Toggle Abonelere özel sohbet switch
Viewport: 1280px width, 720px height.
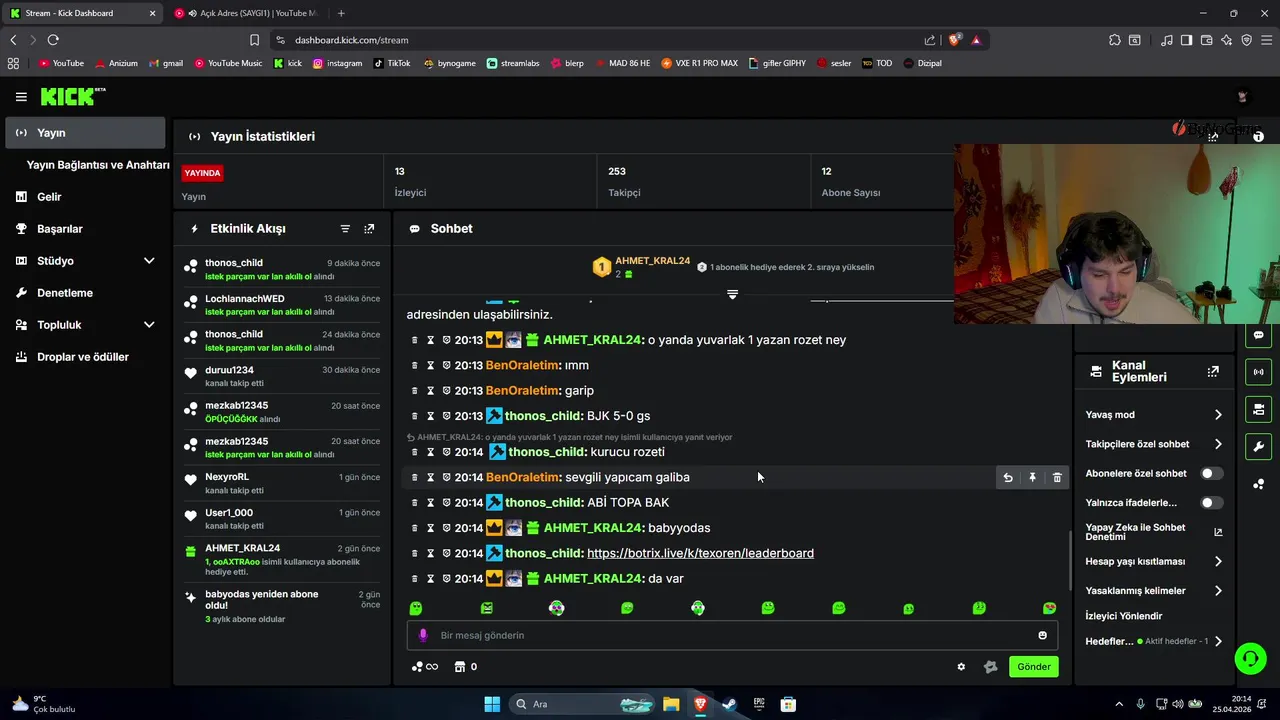click(1211, 473)
